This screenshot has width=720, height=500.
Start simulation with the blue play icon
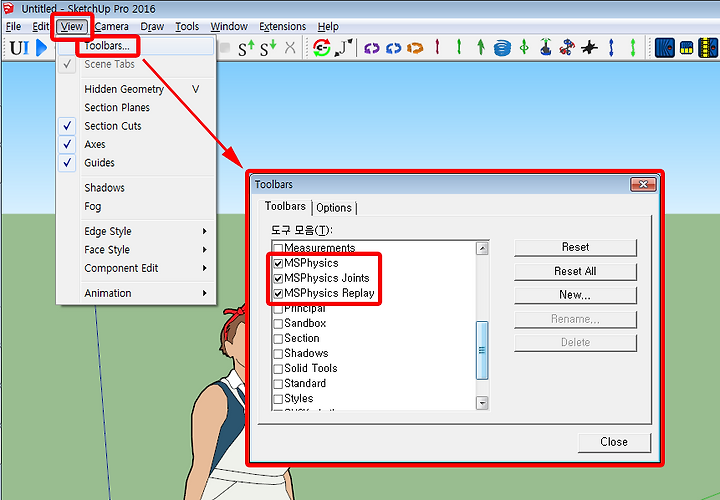[x=41, y=48]
